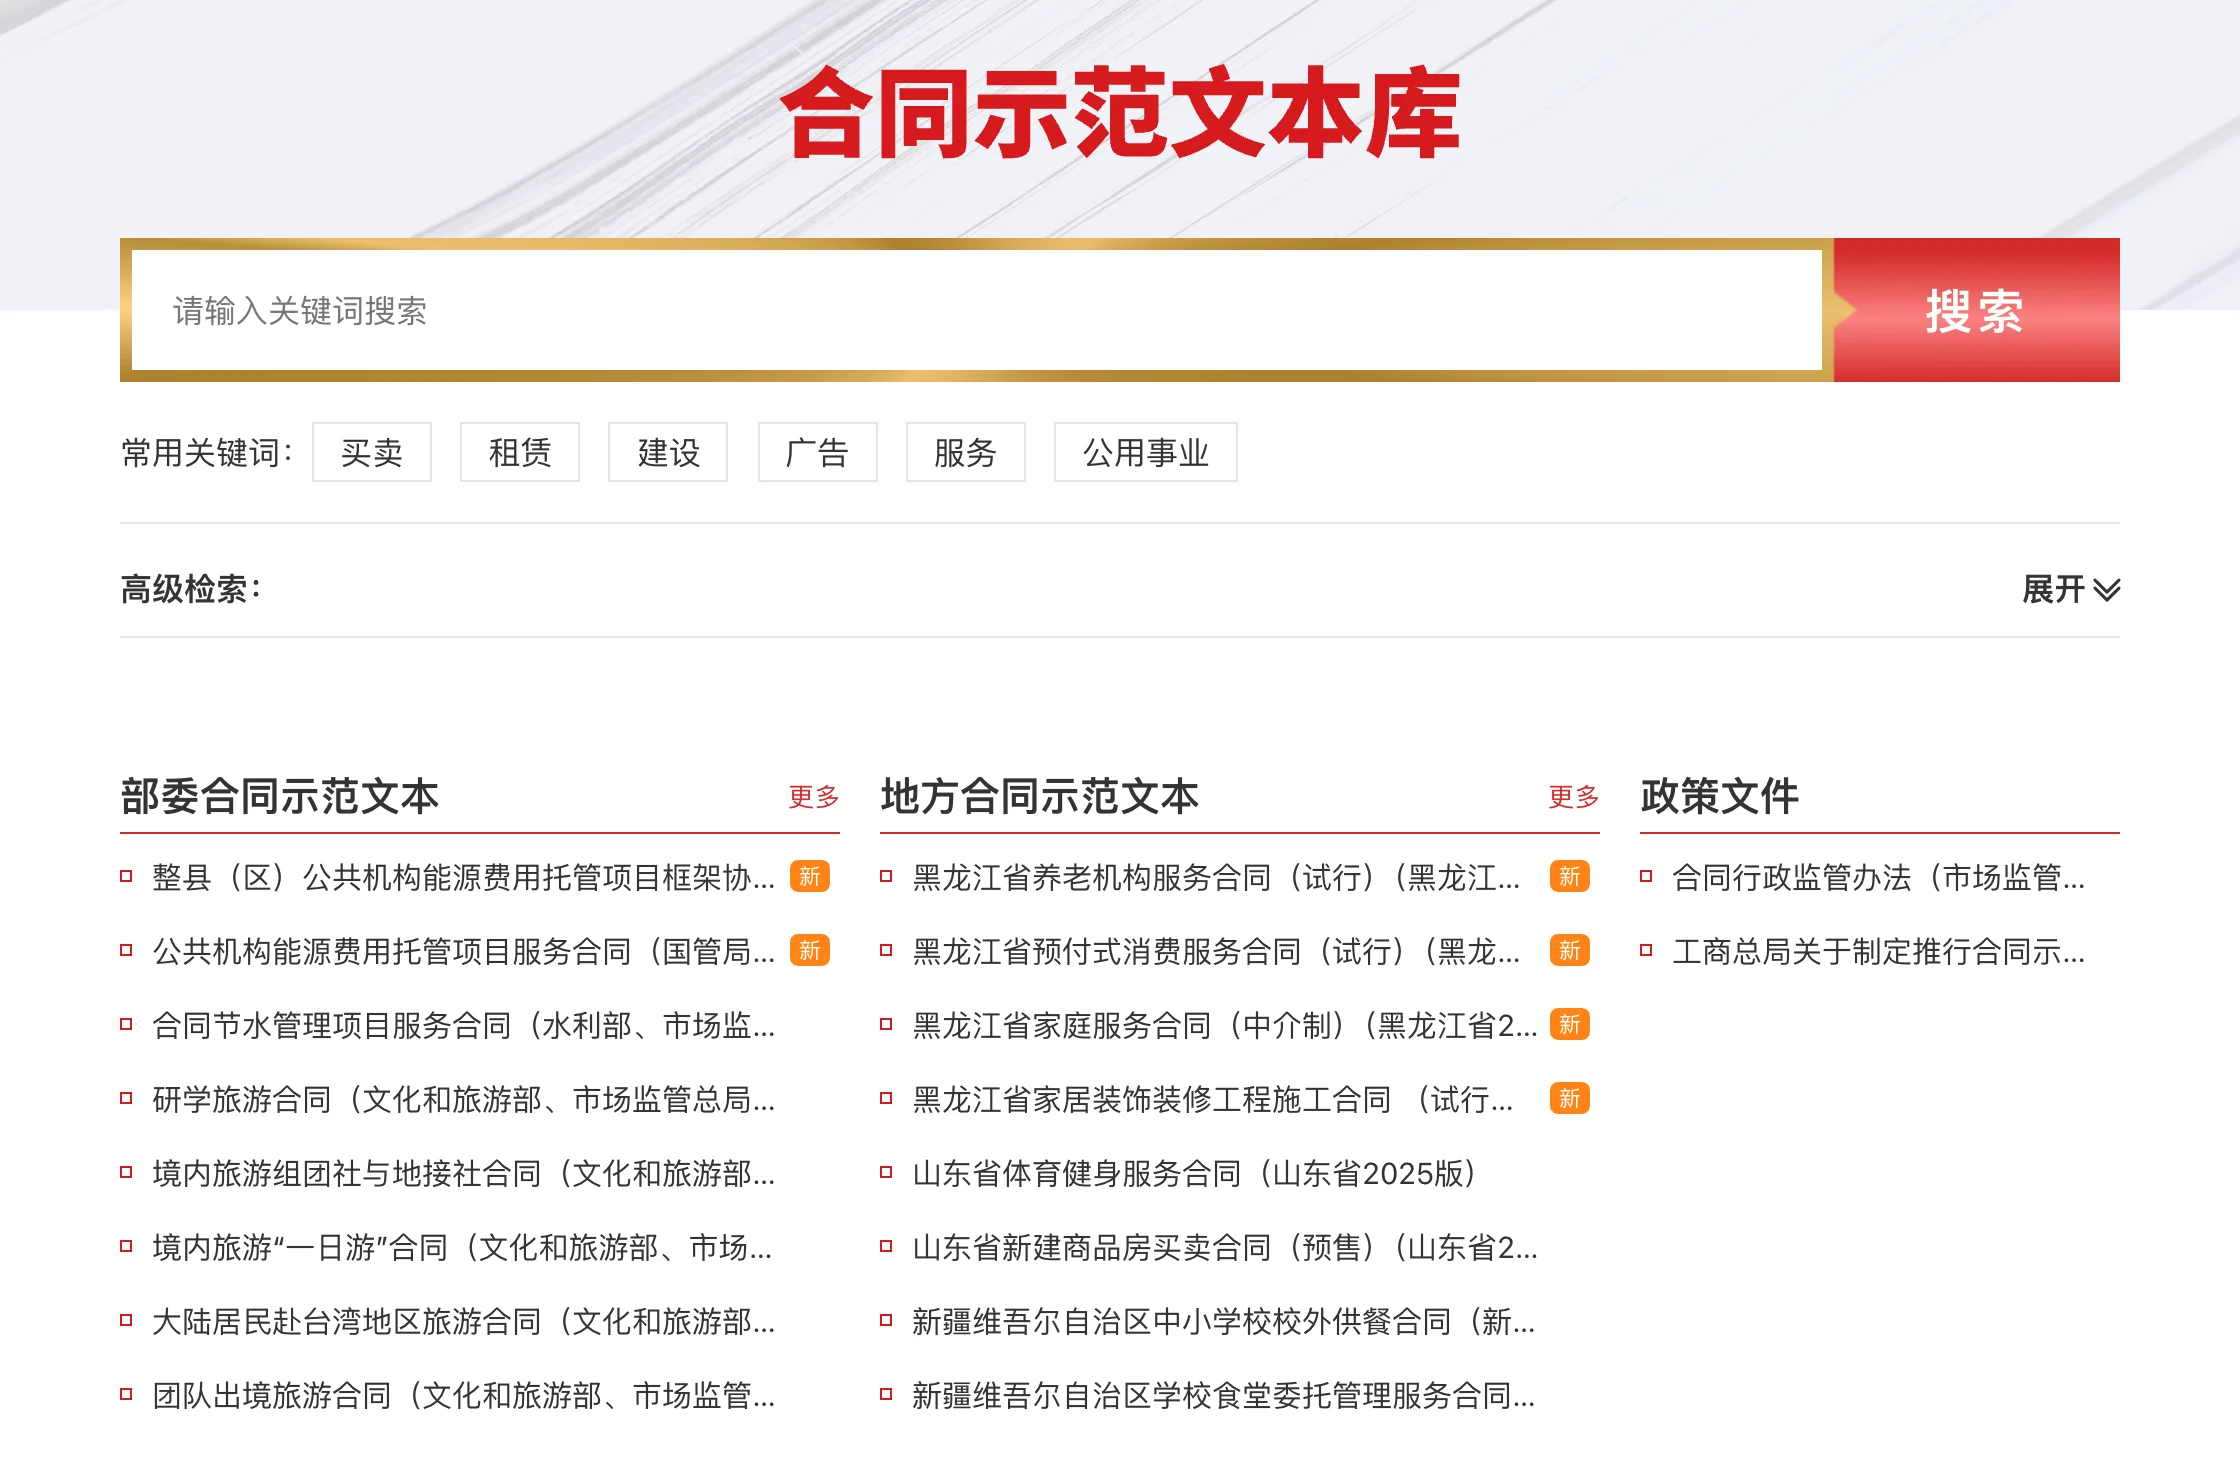Viewport: 2240px width, 1480px height.
Task: Open 山东省新建商品房买卖合同（预售） link
Action: pos(1225,1247)
